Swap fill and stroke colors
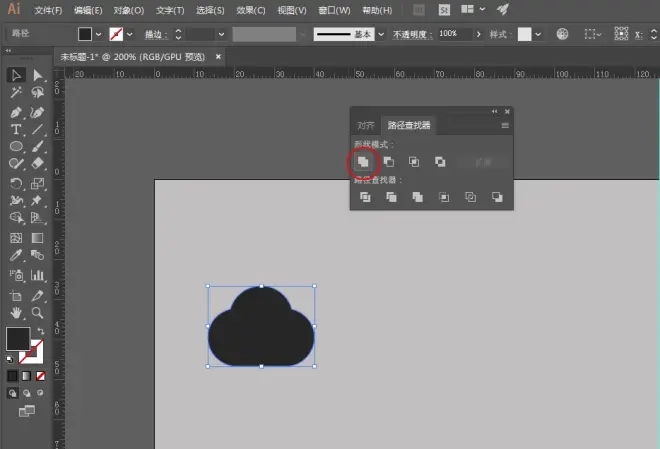Viewport: 660px width, 449px height. (x=40, y=332)
